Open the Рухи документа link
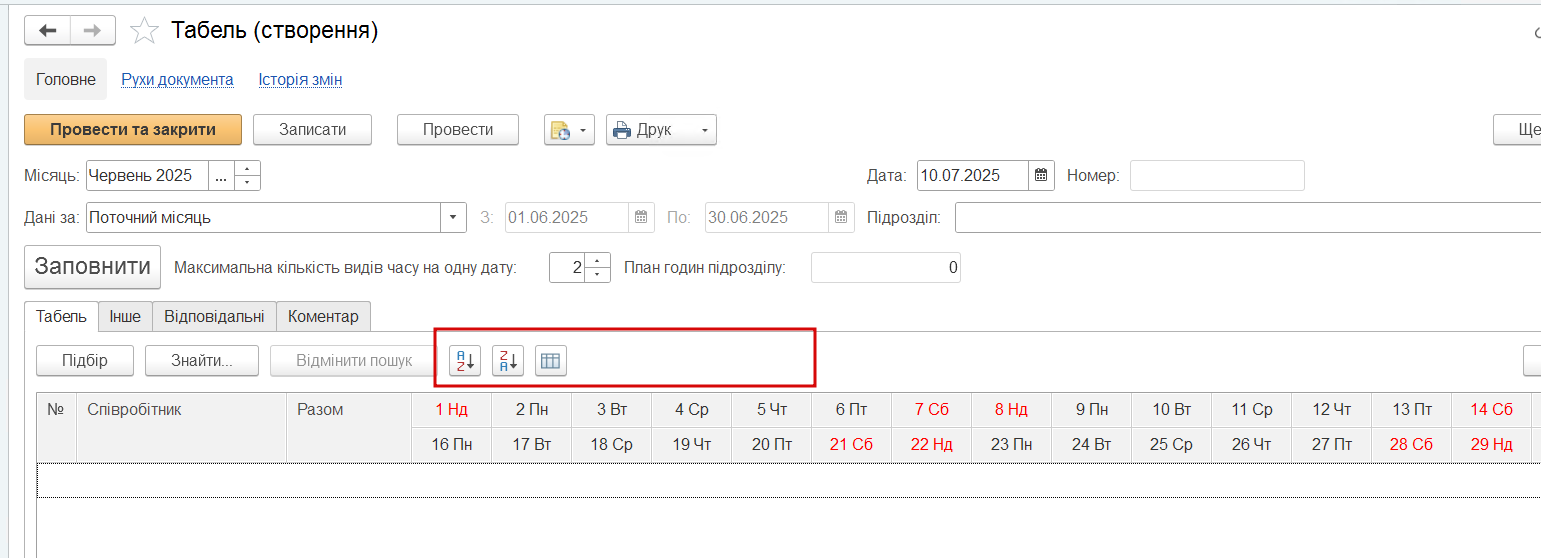This screenshot has width=1541, height=558. click(x=177, y=79)
